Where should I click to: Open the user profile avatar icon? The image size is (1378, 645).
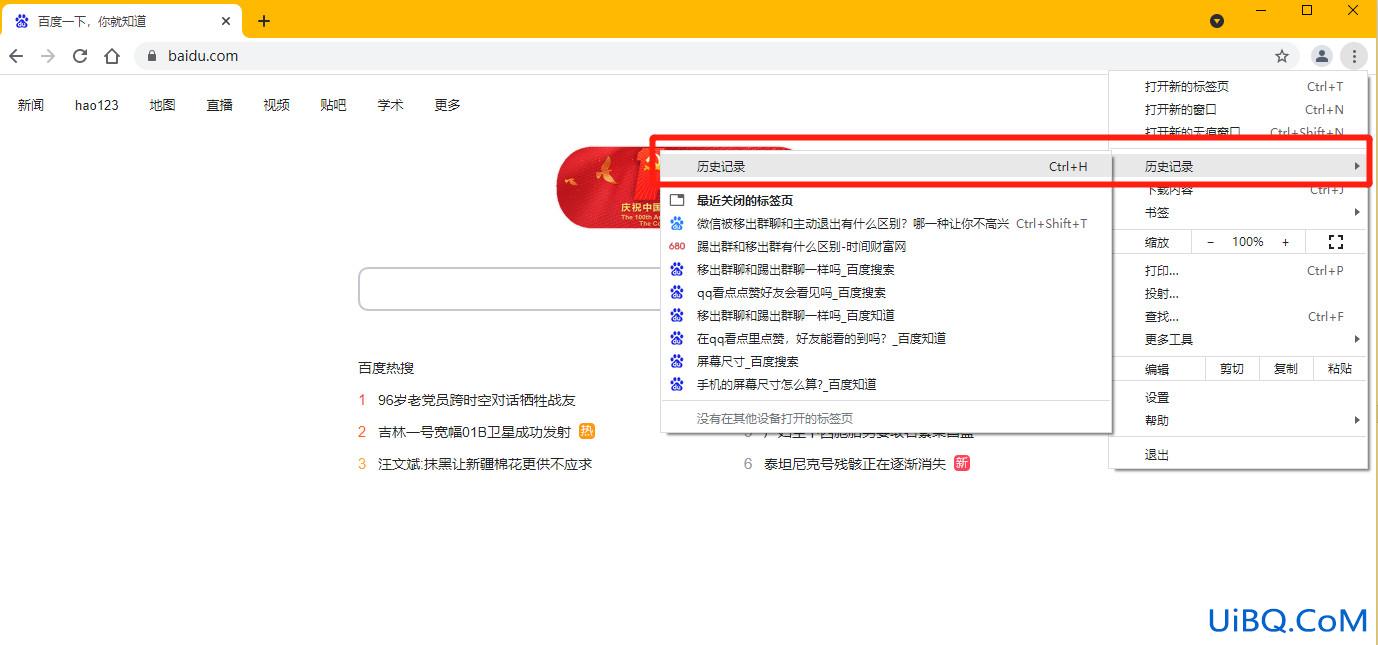pyautogui.click(x=1322, y=56)
